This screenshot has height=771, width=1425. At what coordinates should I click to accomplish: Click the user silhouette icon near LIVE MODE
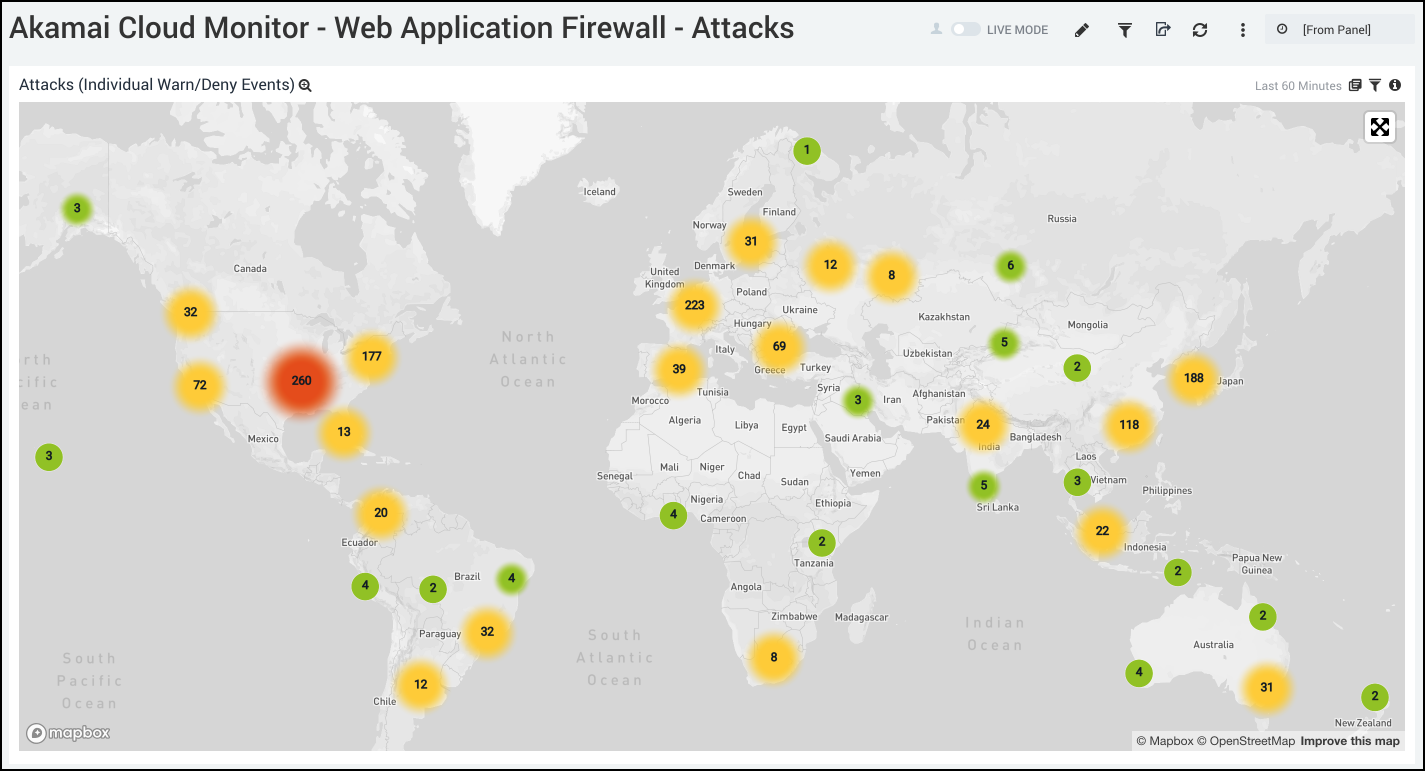[935, 30]
